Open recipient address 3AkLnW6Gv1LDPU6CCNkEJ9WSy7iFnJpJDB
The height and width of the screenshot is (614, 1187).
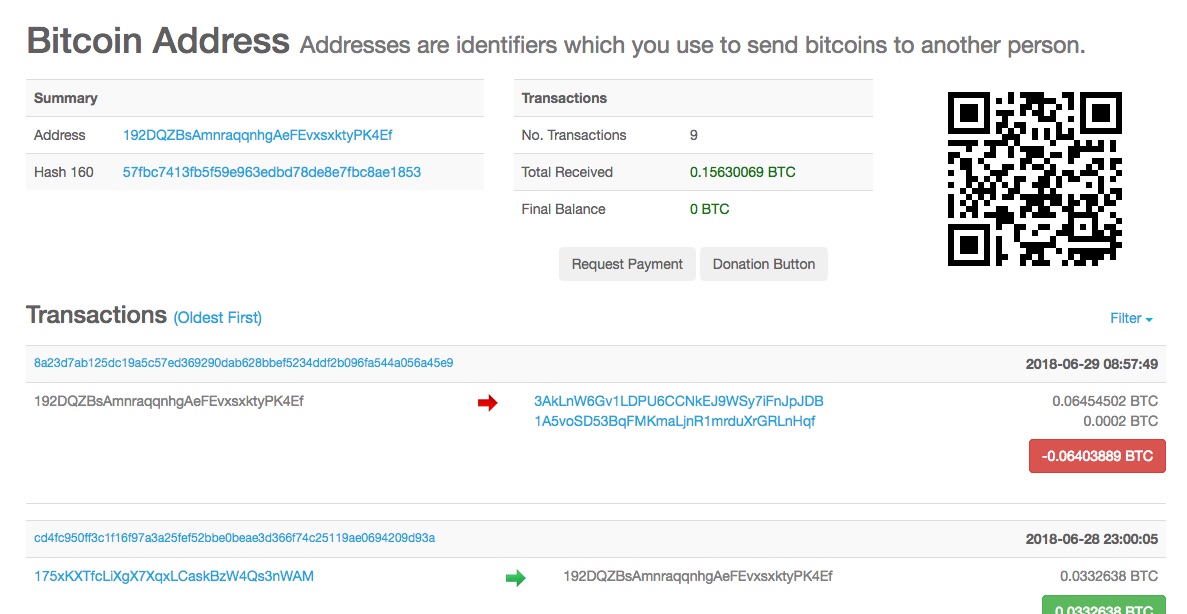(678, 401)
